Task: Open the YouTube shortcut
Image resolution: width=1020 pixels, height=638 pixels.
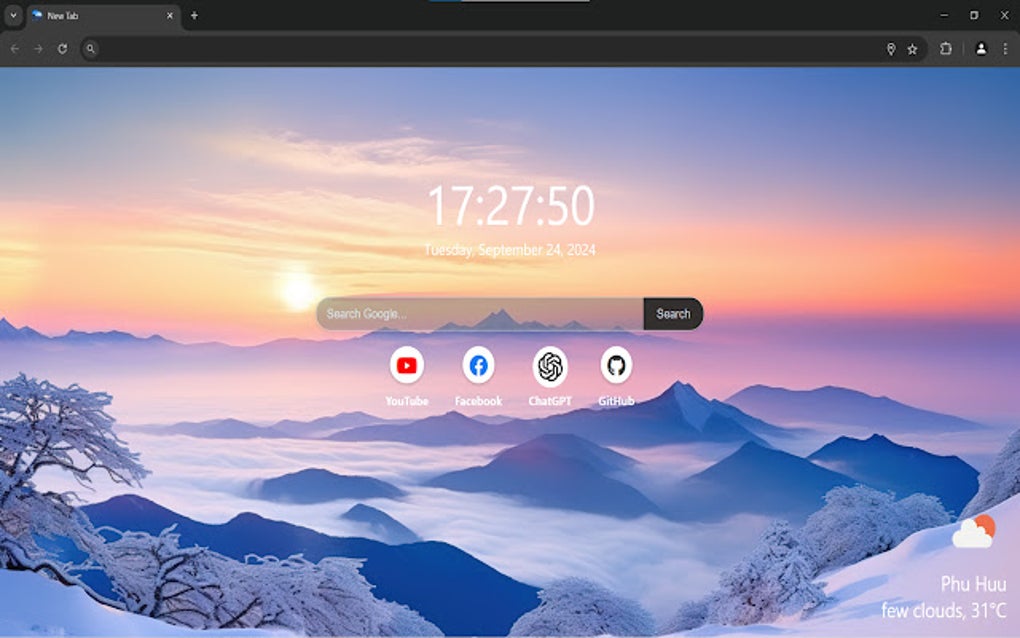Action: coord(406,365)
